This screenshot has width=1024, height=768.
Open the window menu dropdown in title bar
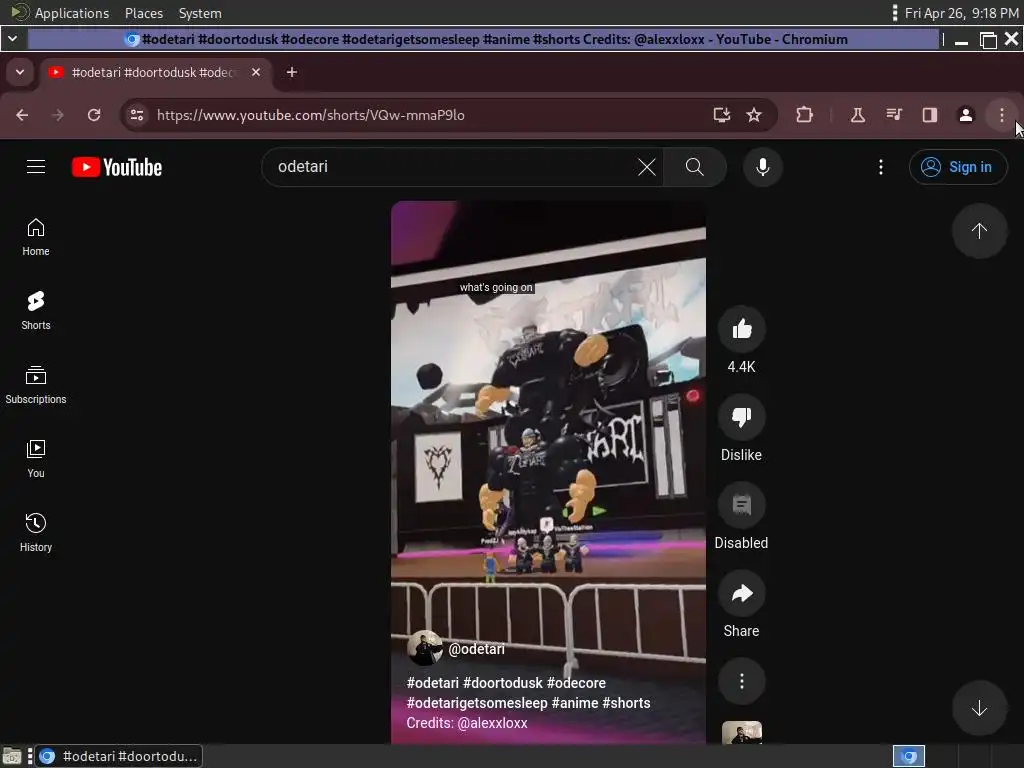(x=12, y=39)
